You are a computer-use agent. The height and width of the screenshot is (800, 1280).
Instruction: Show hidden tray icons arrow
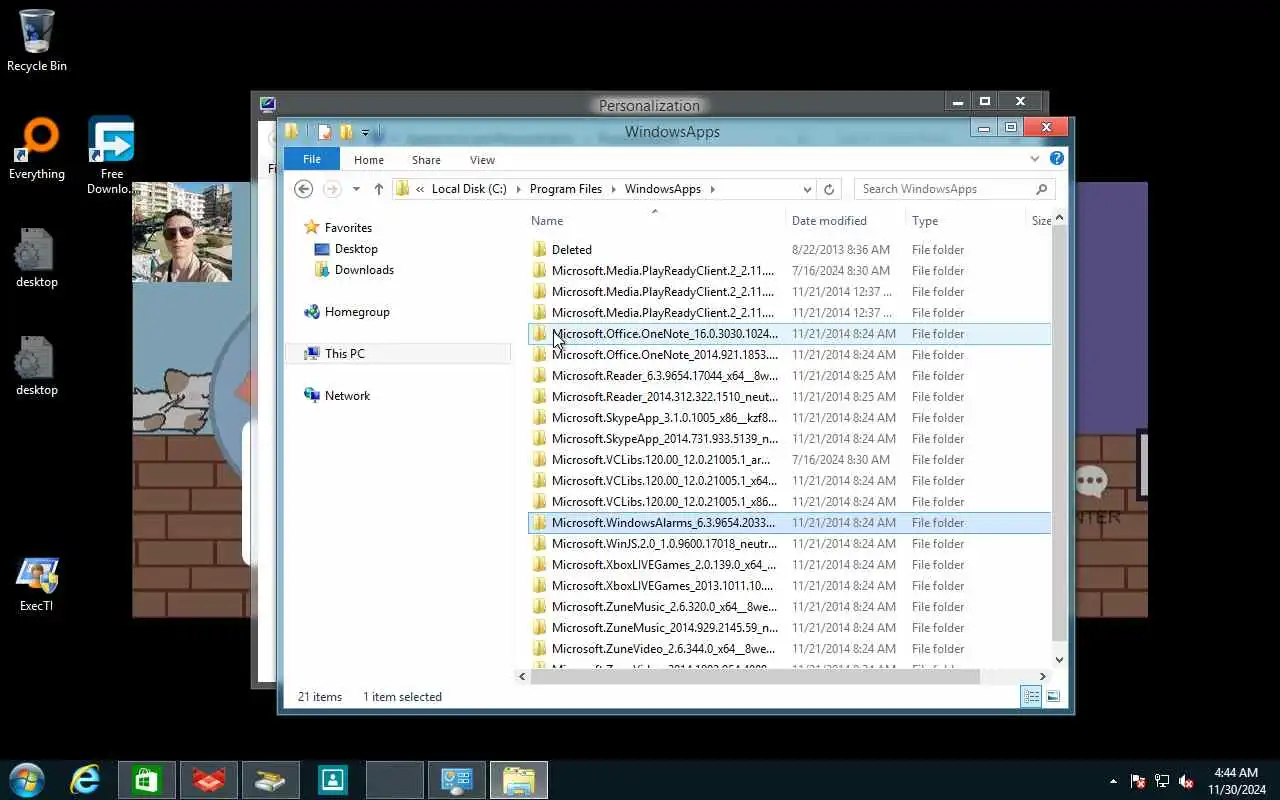[1113, 781]
